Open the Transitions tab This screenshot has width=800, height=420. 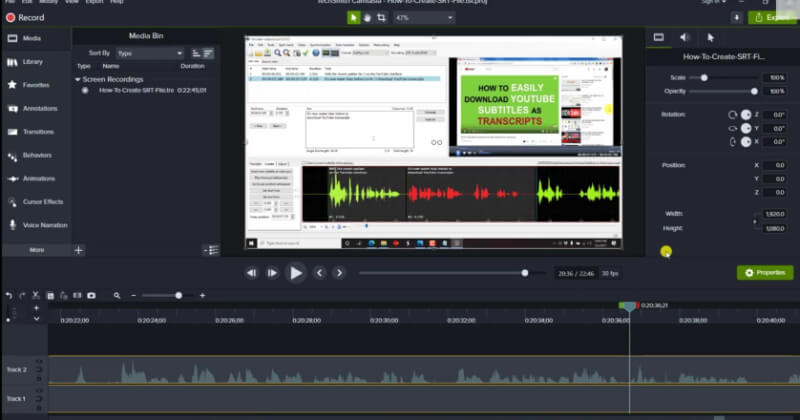point(36,132)
